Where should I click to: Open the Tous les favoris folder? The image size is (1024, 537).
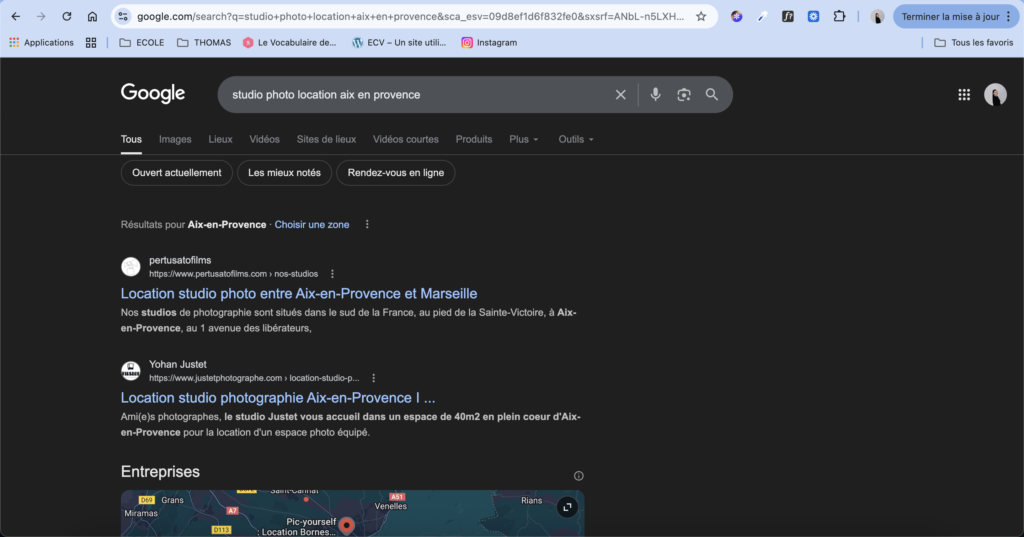(x=974, y=42)
